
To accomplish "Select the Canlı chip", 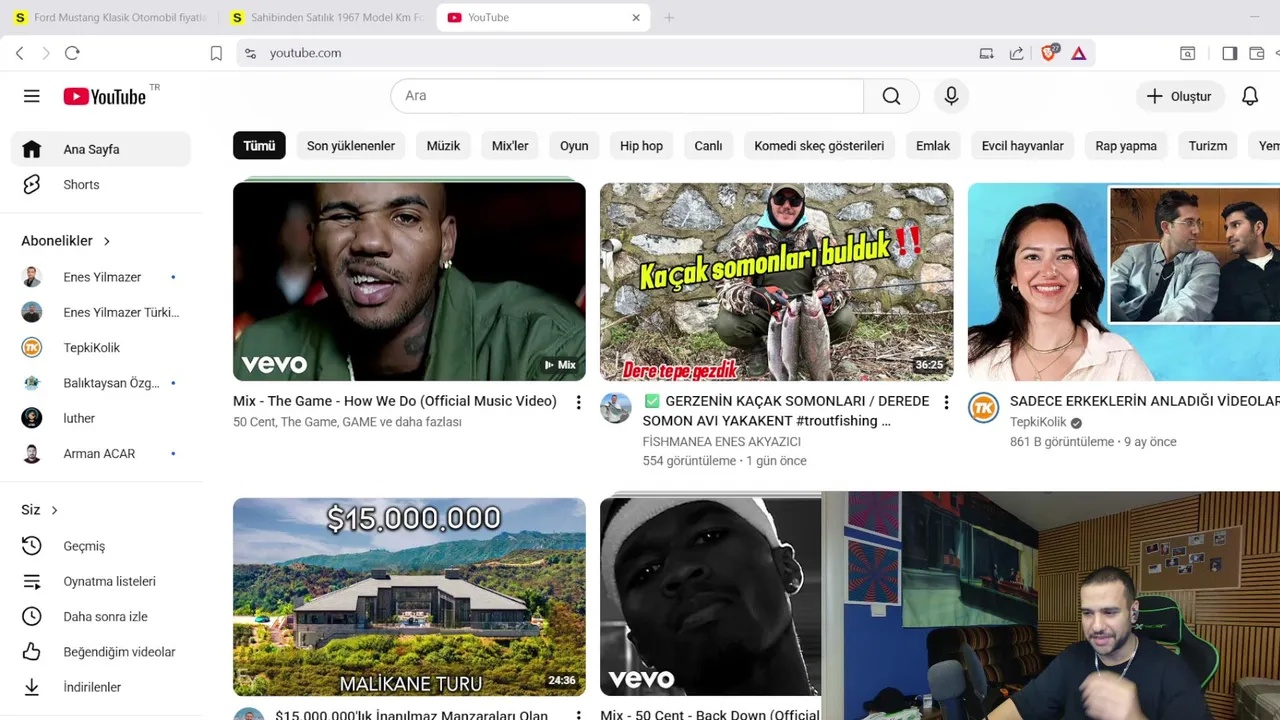I will click(708, 146).
